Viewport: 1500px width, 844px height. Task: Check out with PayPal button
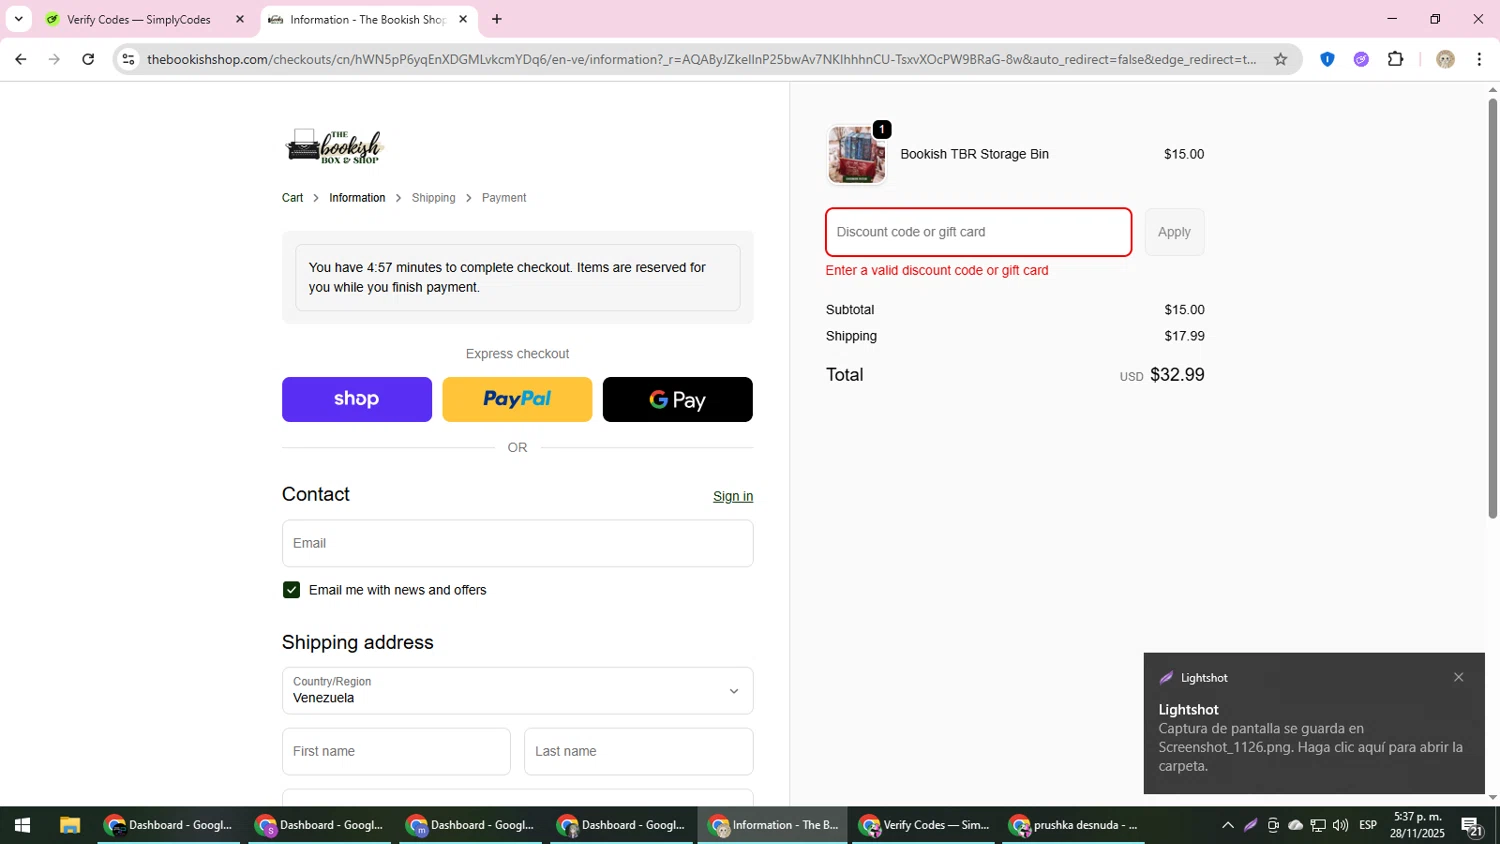pos(517,399)
